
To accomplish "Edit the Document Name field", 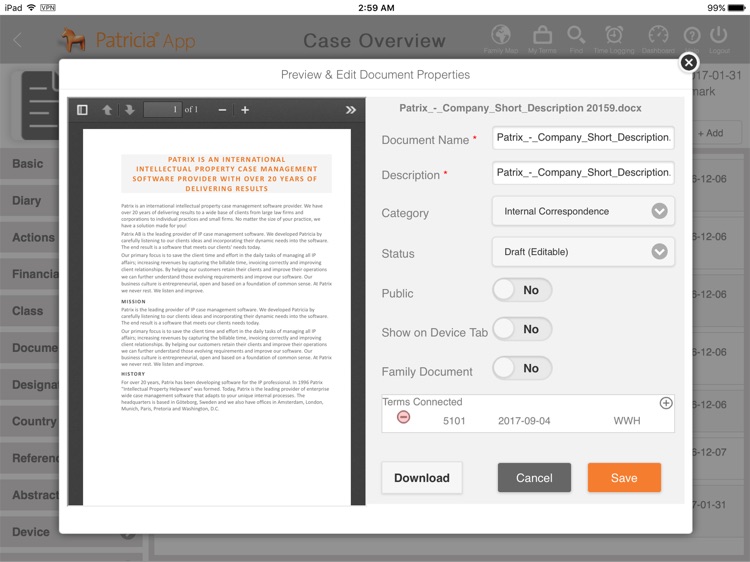I will tap(583, 138).
